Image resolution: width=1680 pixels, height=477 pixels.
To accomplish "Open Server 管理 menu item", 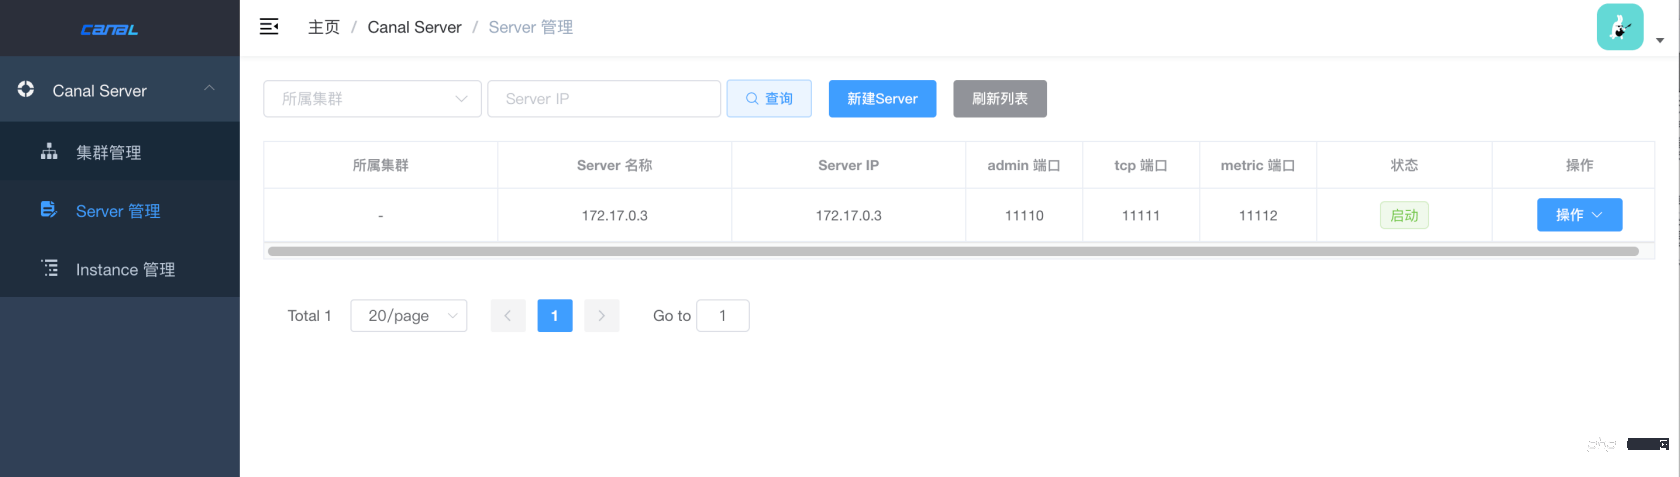I will 120,211.
